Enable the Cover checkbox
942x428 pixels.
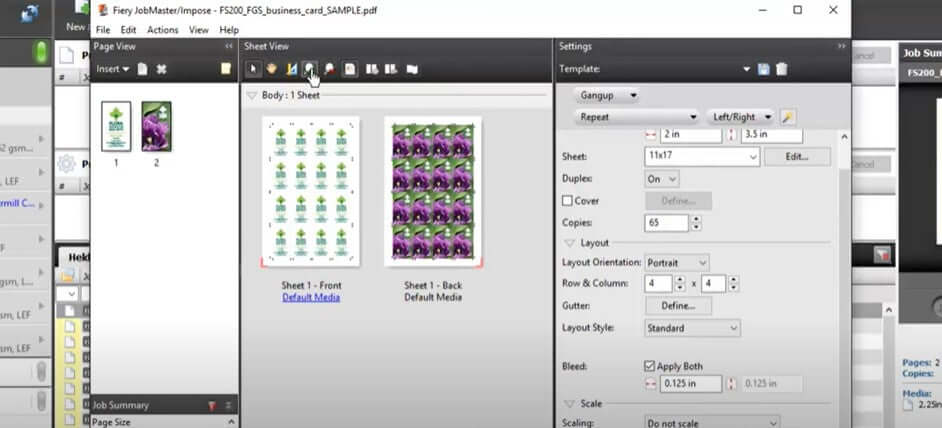click(568, 201)
